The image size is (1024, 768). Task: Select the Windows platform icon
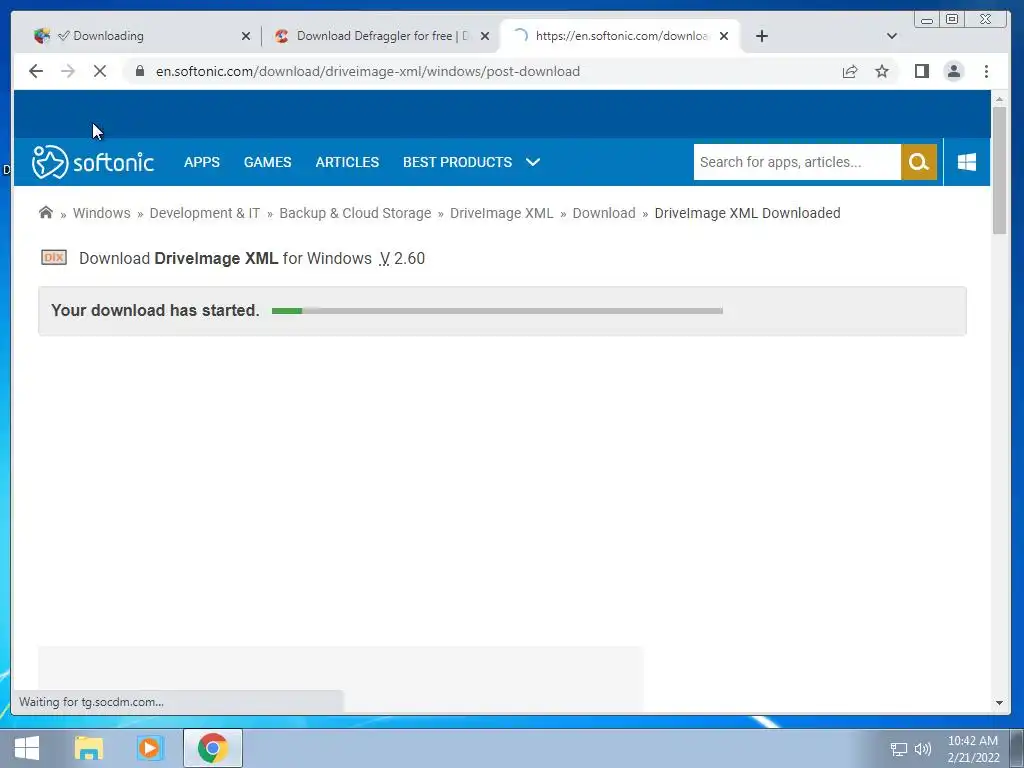tap(967, 162)
